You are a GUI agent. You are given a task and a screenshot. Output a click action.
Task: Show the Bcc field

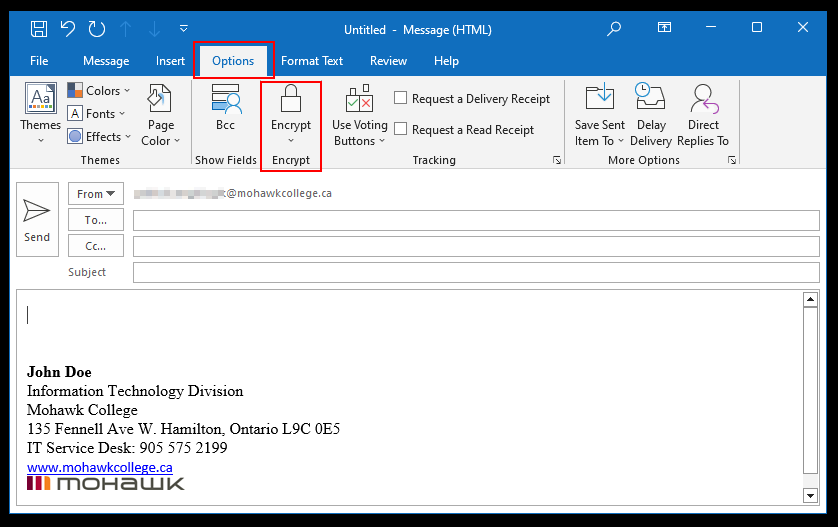225,109
